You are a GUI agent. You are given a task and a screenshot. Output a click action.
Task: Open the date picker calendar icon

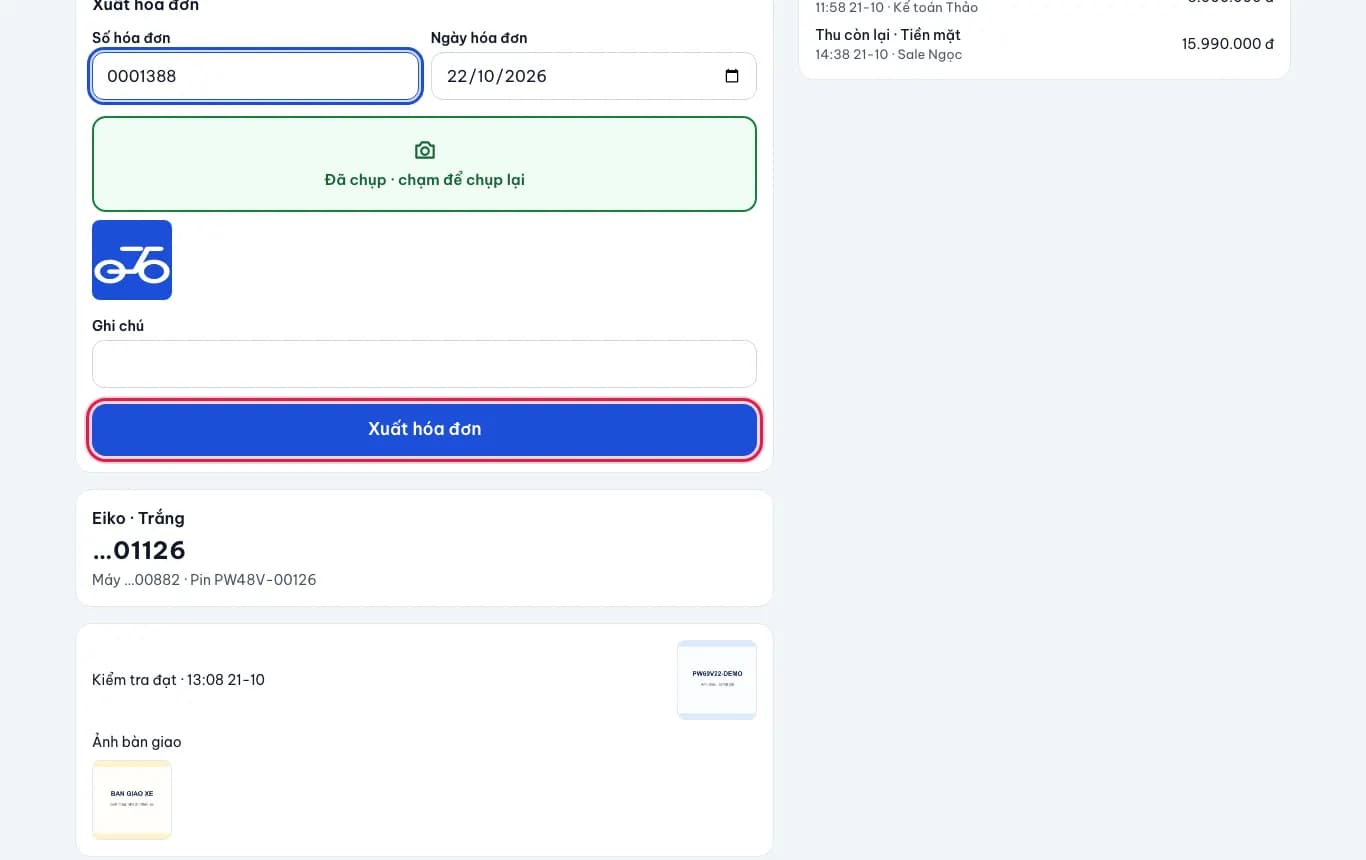point(732,76)
